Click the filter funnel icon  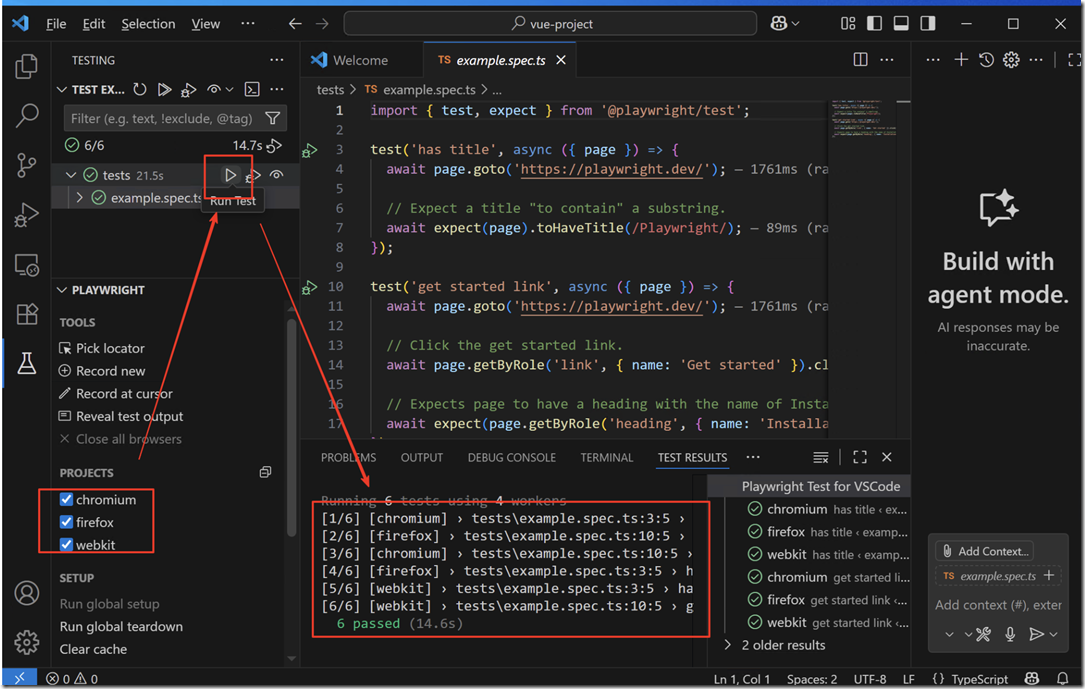coord(272,118)
